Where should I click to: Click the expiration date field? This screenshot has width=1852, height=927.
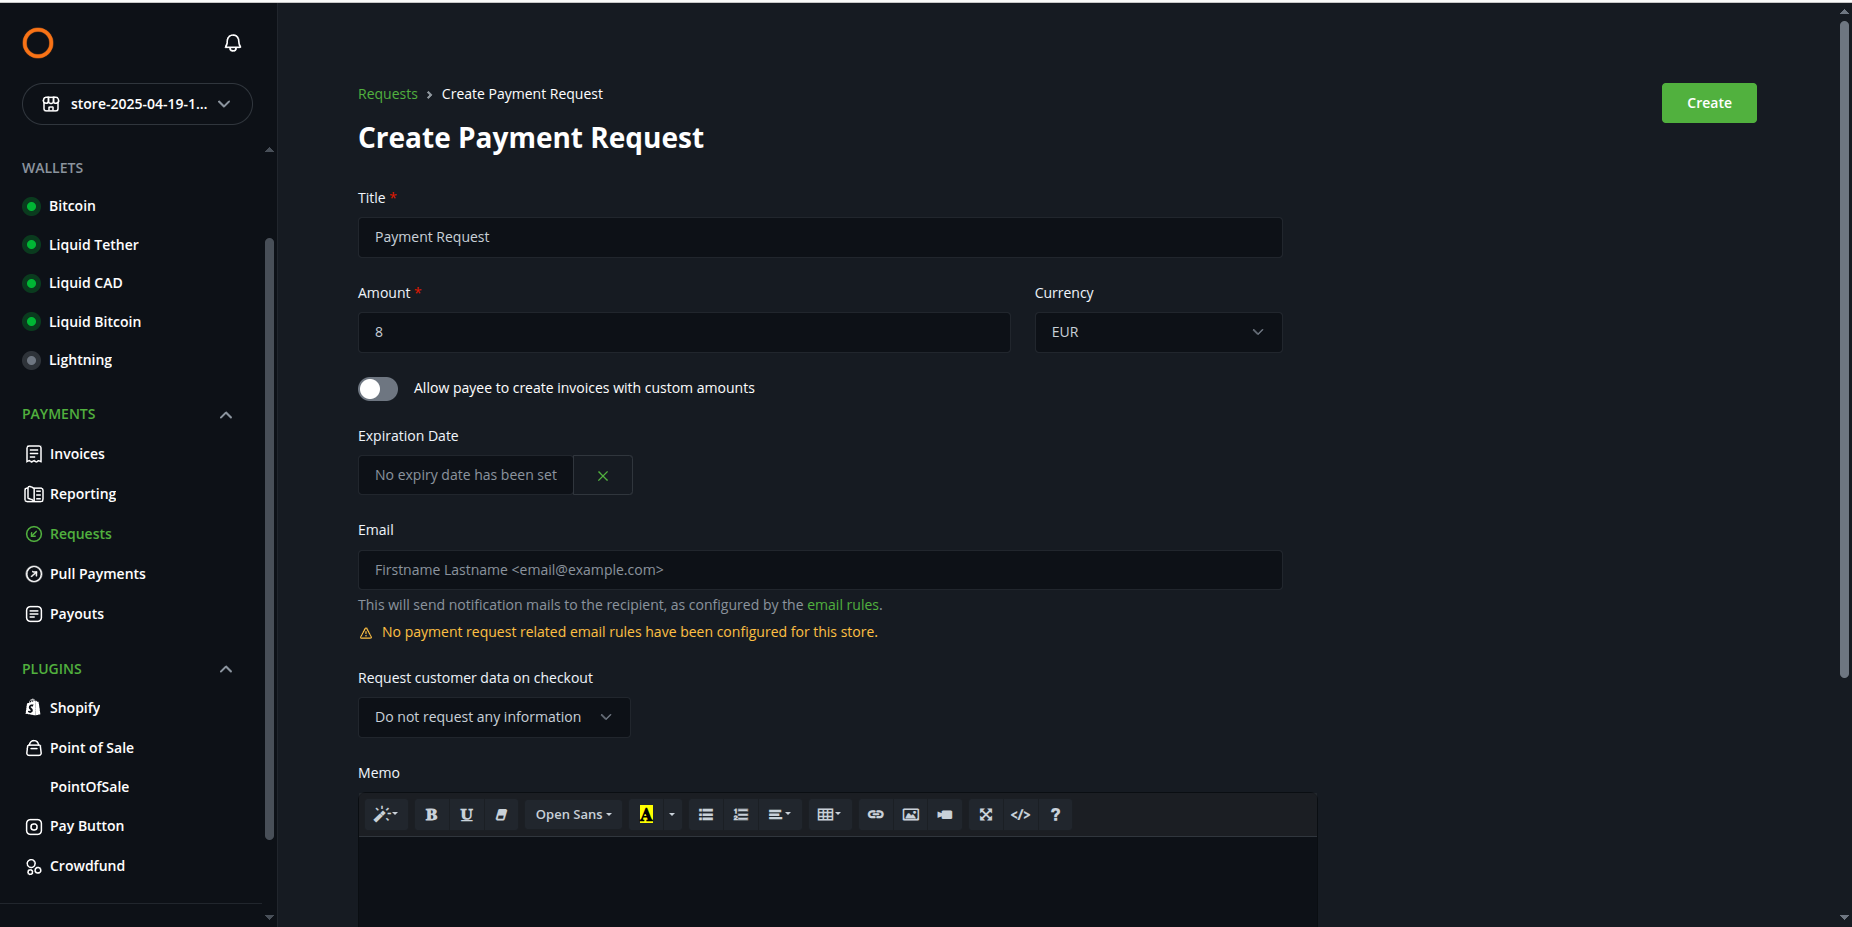click(x=466, y=475)
